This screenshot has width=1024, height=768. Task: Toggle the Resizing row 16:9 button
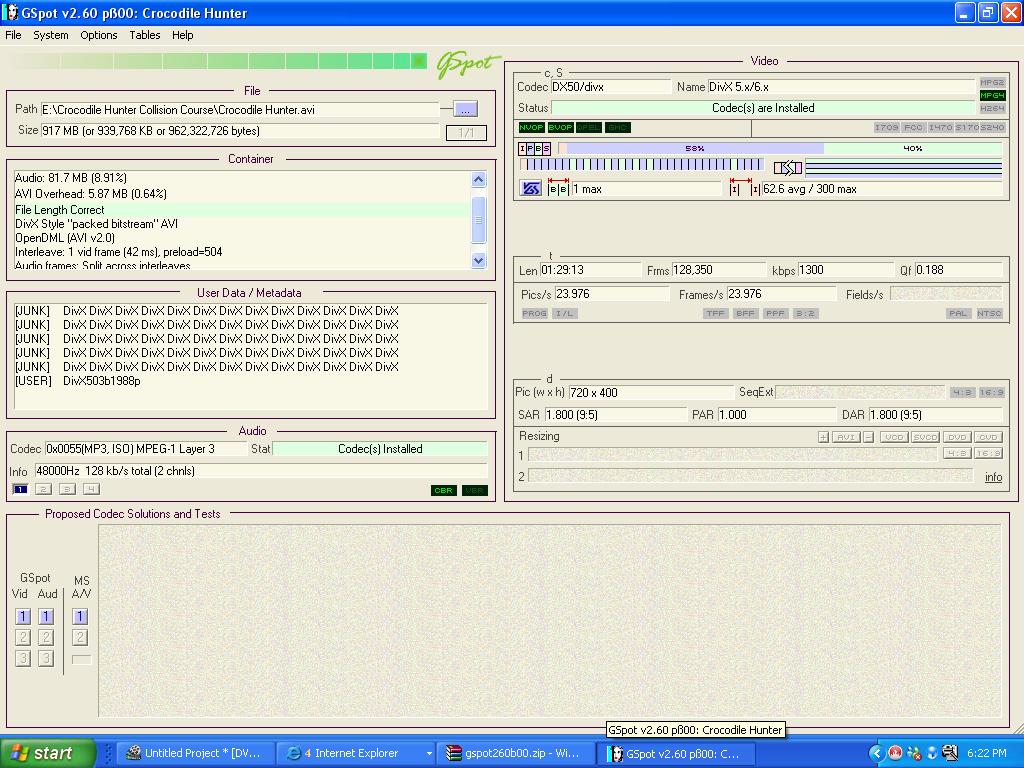tap(988, 453)
